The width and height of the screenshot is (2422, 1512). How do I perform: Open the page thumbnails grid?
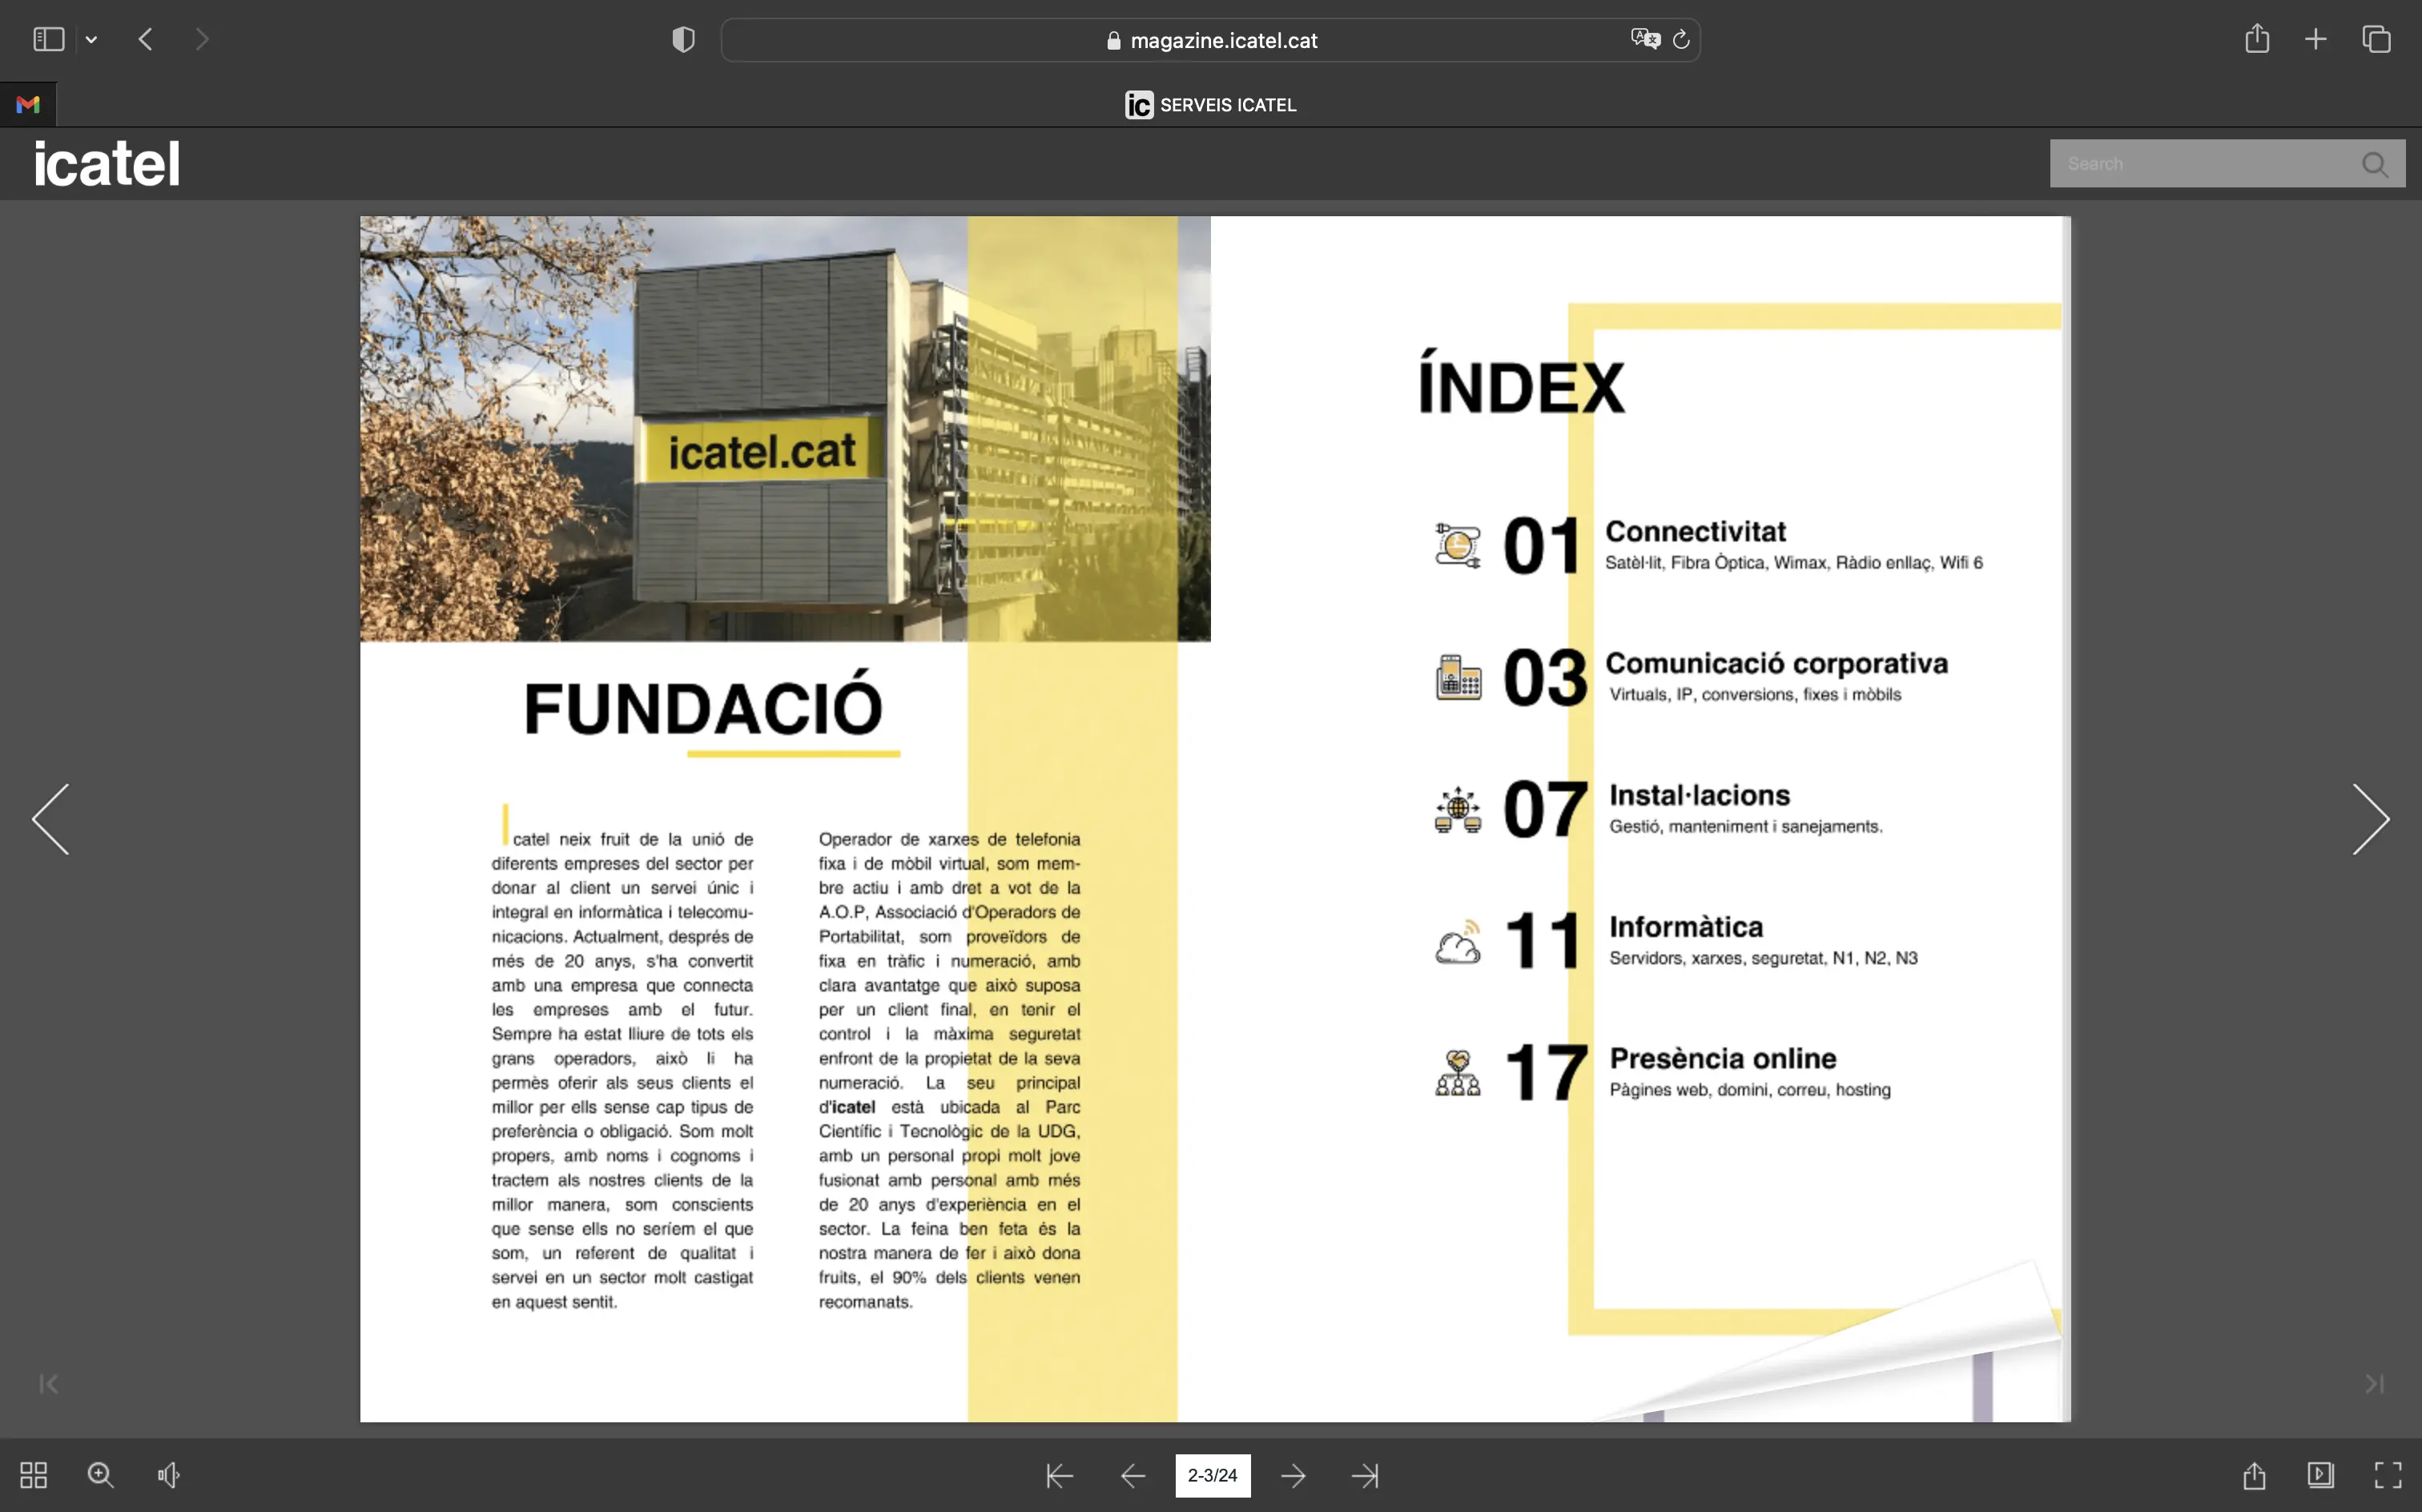point(33,1475)
